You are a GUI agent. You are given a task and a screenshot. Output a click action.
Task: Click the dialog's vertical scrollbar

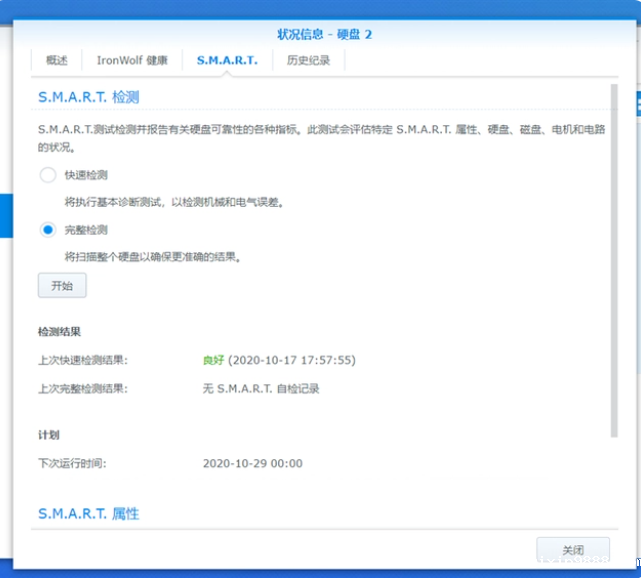[614, 260]
